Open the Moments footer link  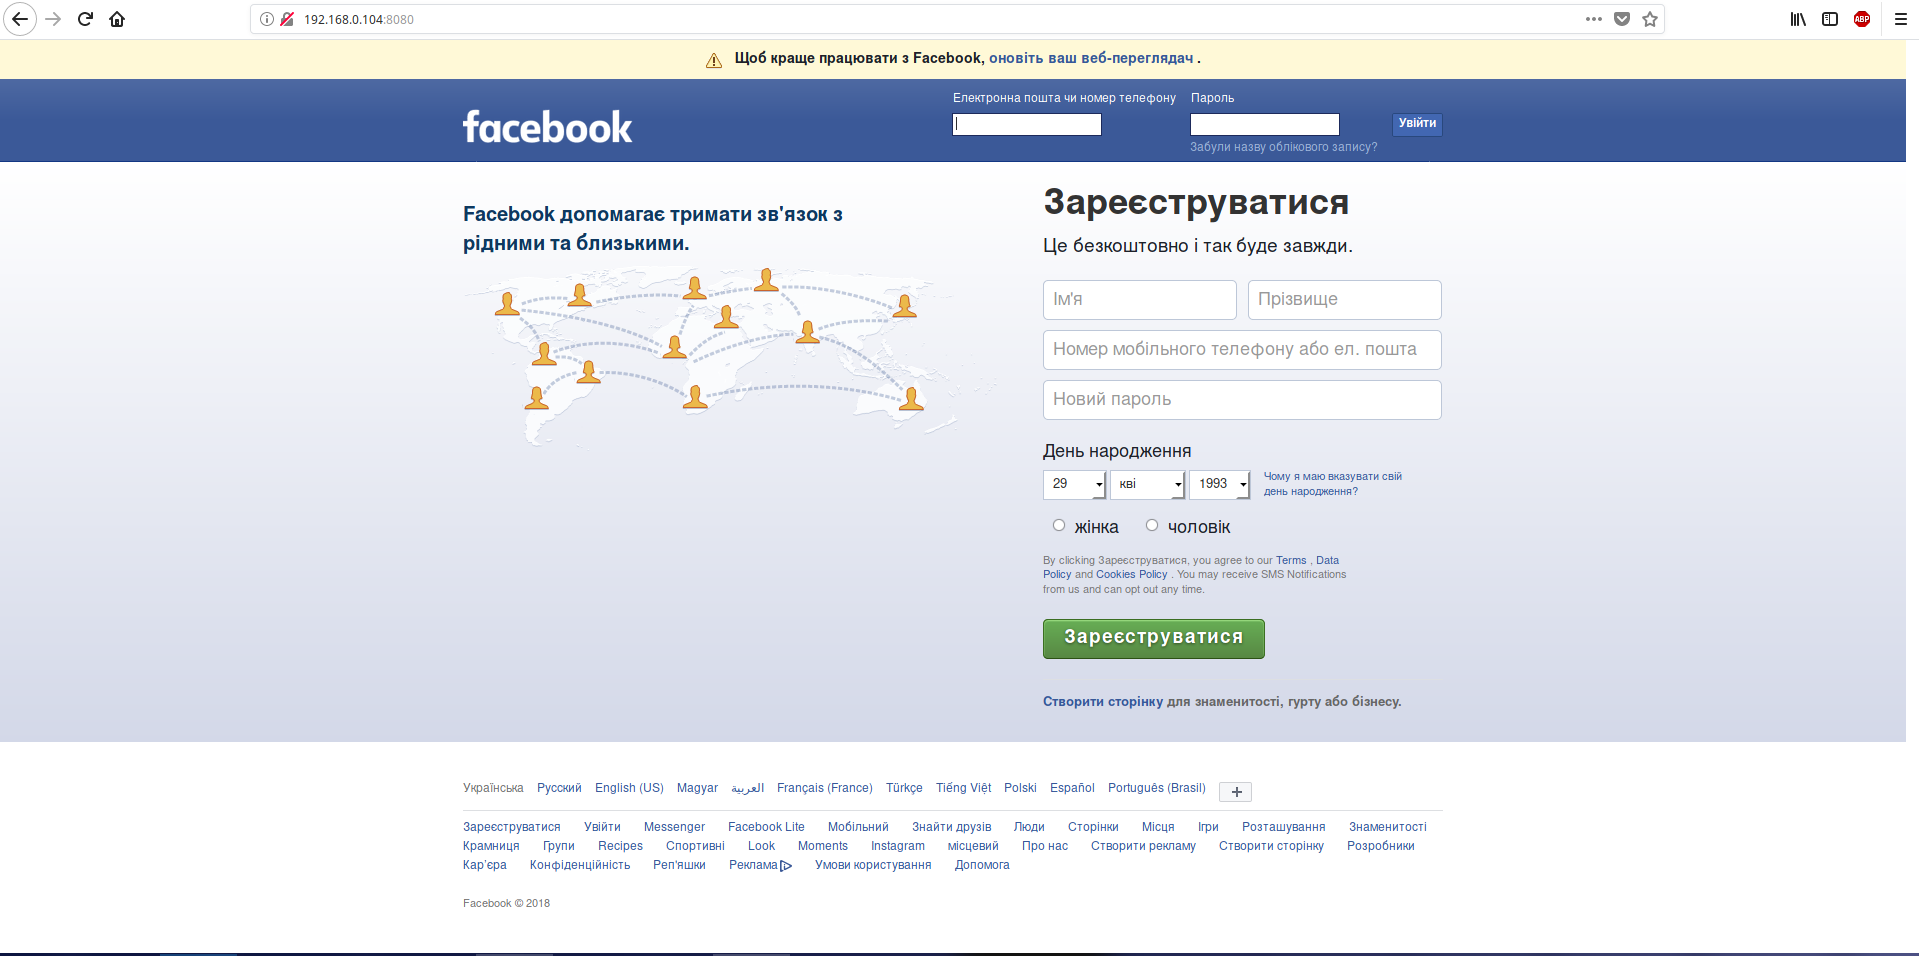823,846
